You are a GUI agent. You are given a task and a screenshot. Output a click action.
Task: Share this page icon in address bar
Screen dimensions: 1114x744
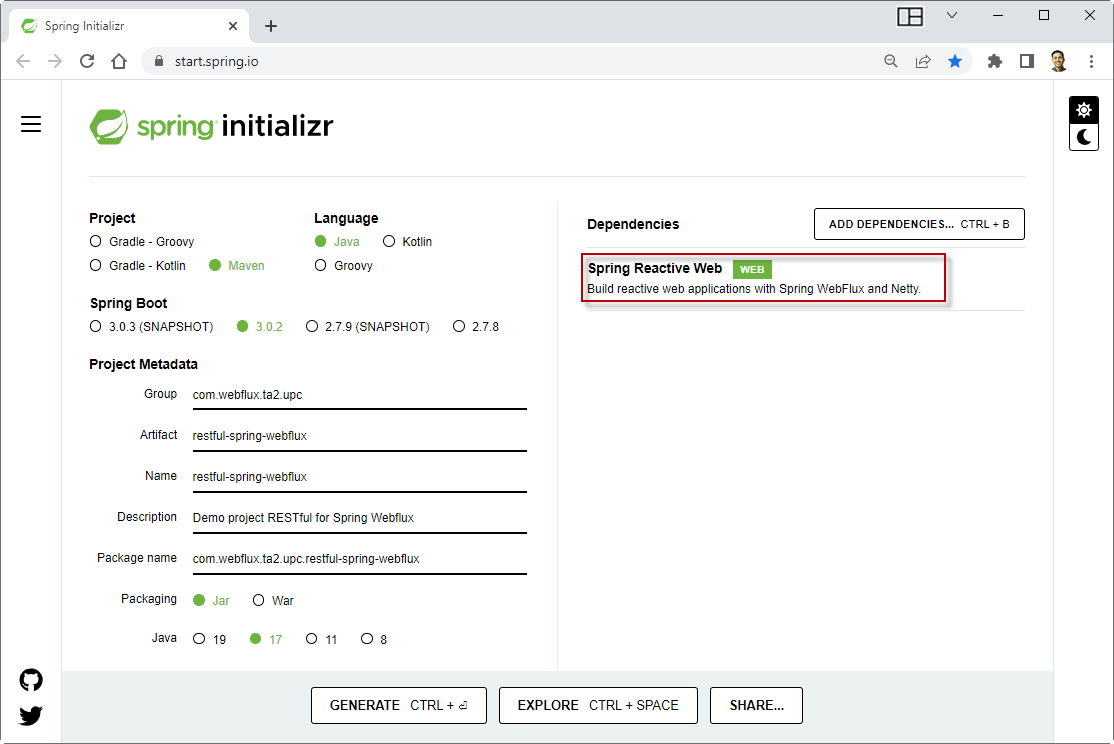tap(923, 61)
